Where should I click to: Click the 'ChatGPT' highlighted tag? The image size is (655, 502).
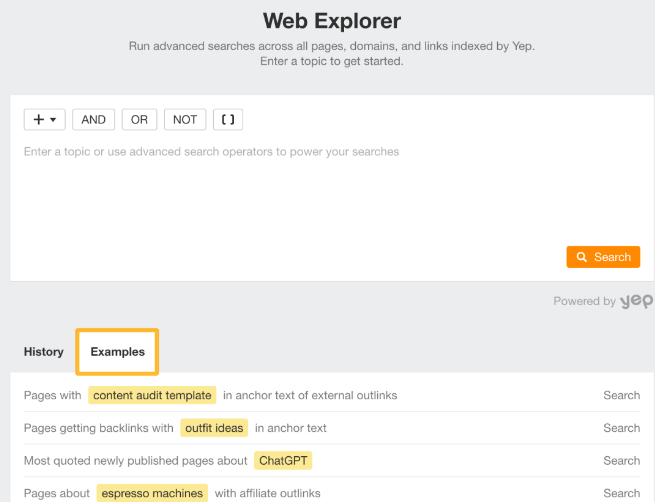(x=282, y=461)
